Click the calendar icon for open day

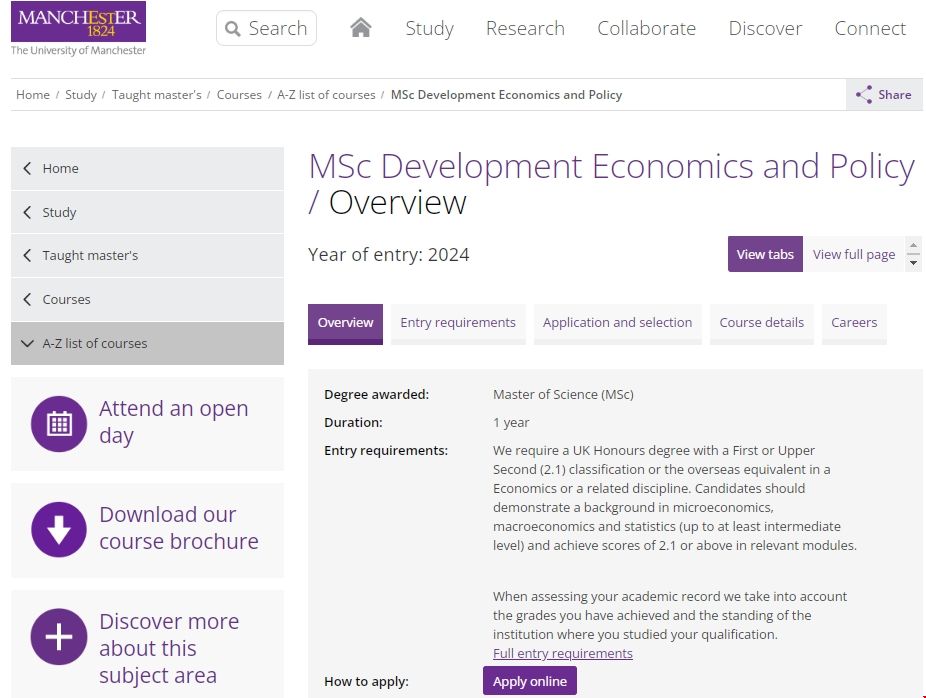[59, 423]
